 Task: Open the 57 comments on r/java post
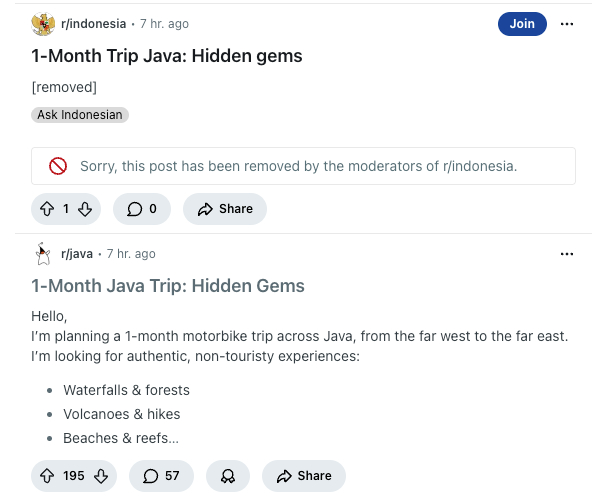pos(161,476)
